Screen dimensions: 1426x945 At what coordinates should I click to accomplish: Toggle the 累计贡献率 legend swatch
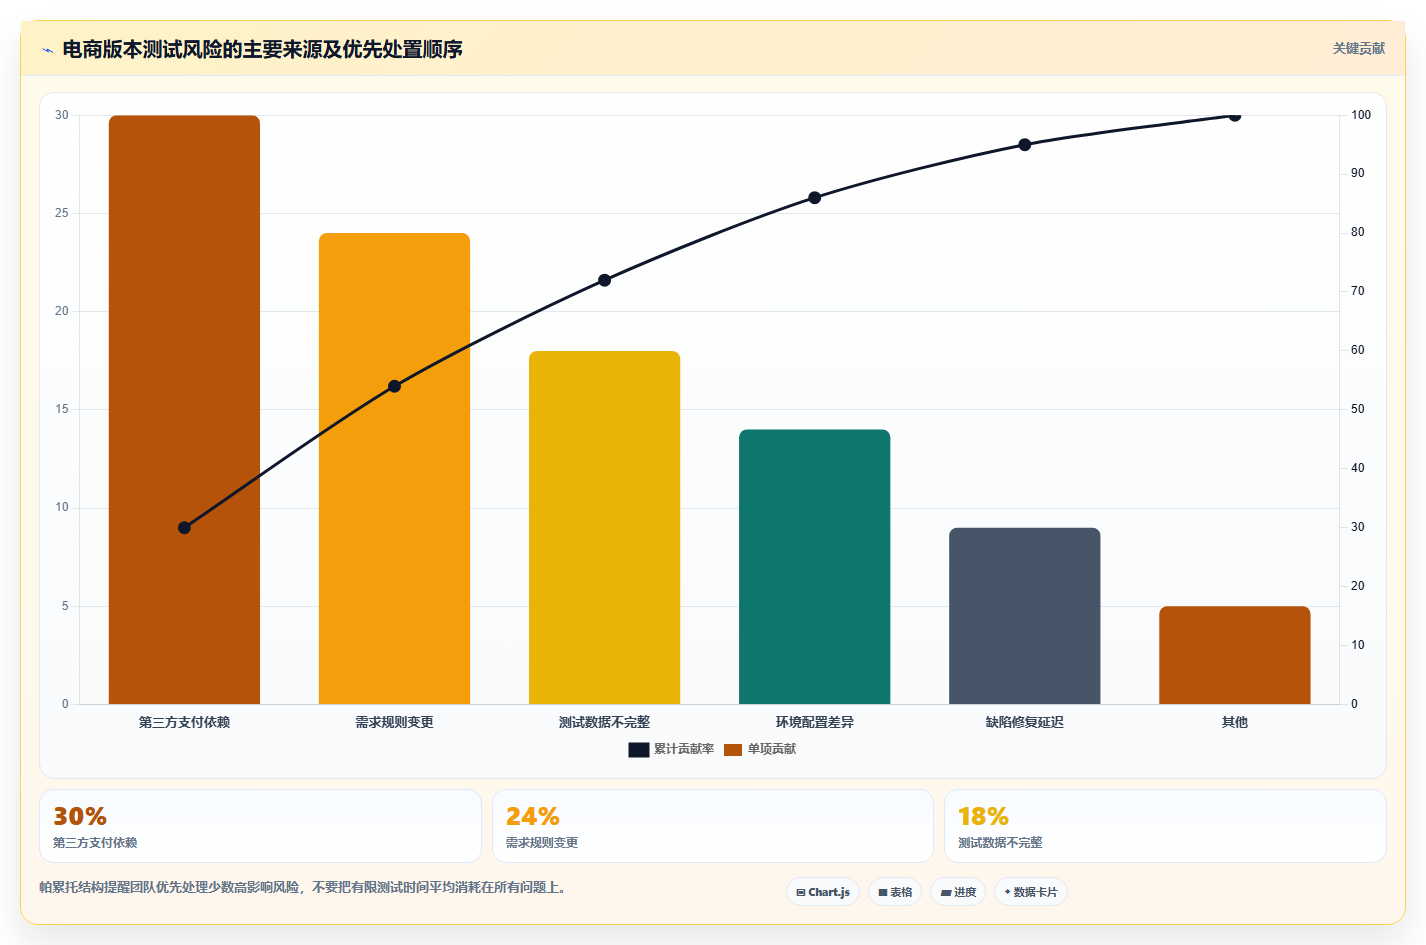[639, 750]
